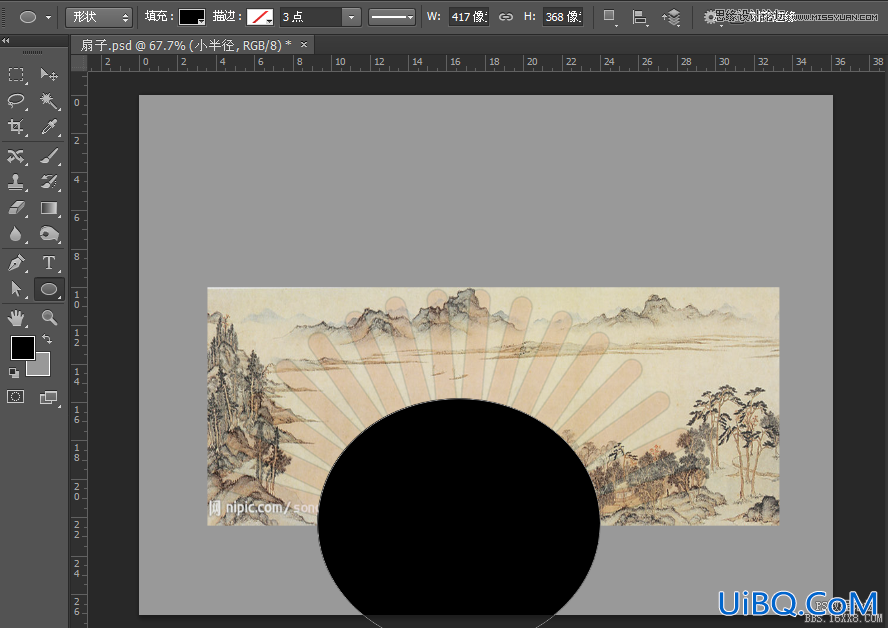Select the Gradient tool

tap(49, 208)
